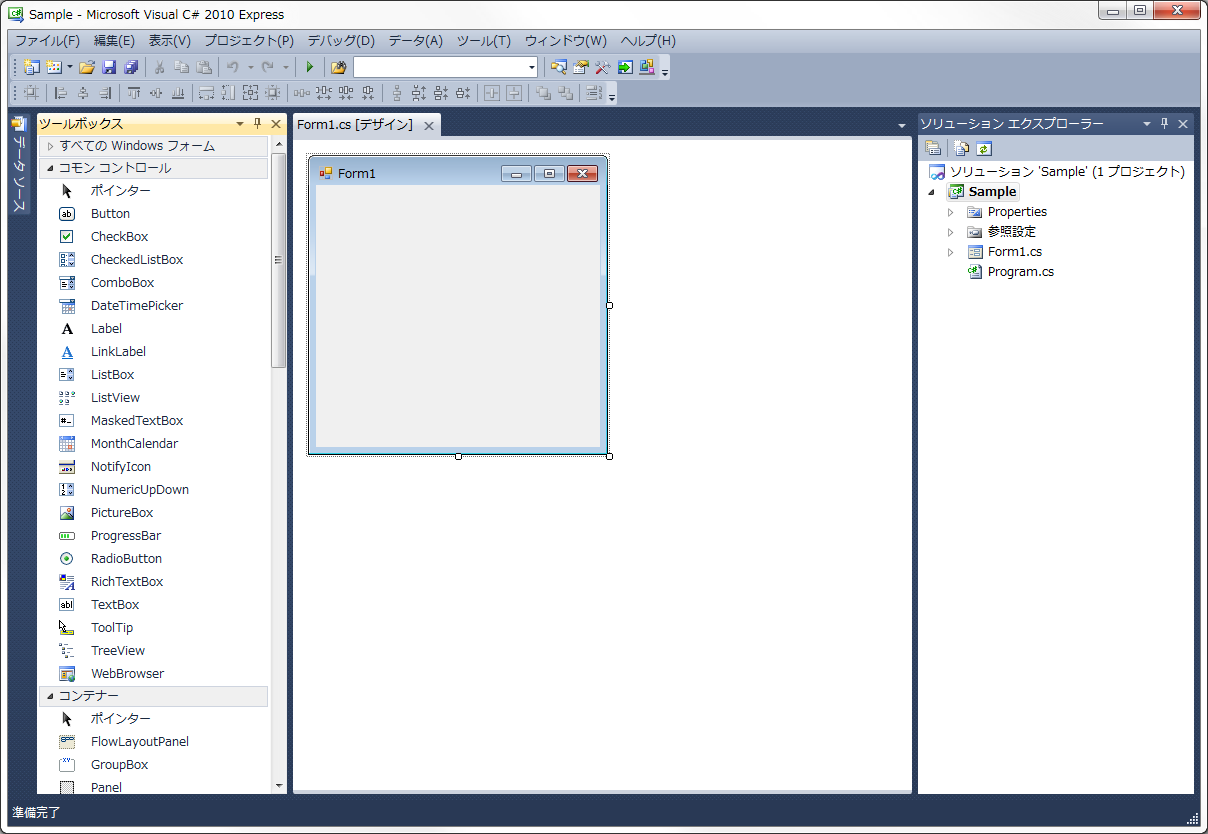
Task: Select the Button control in toolbox
Action: [153, 214]
